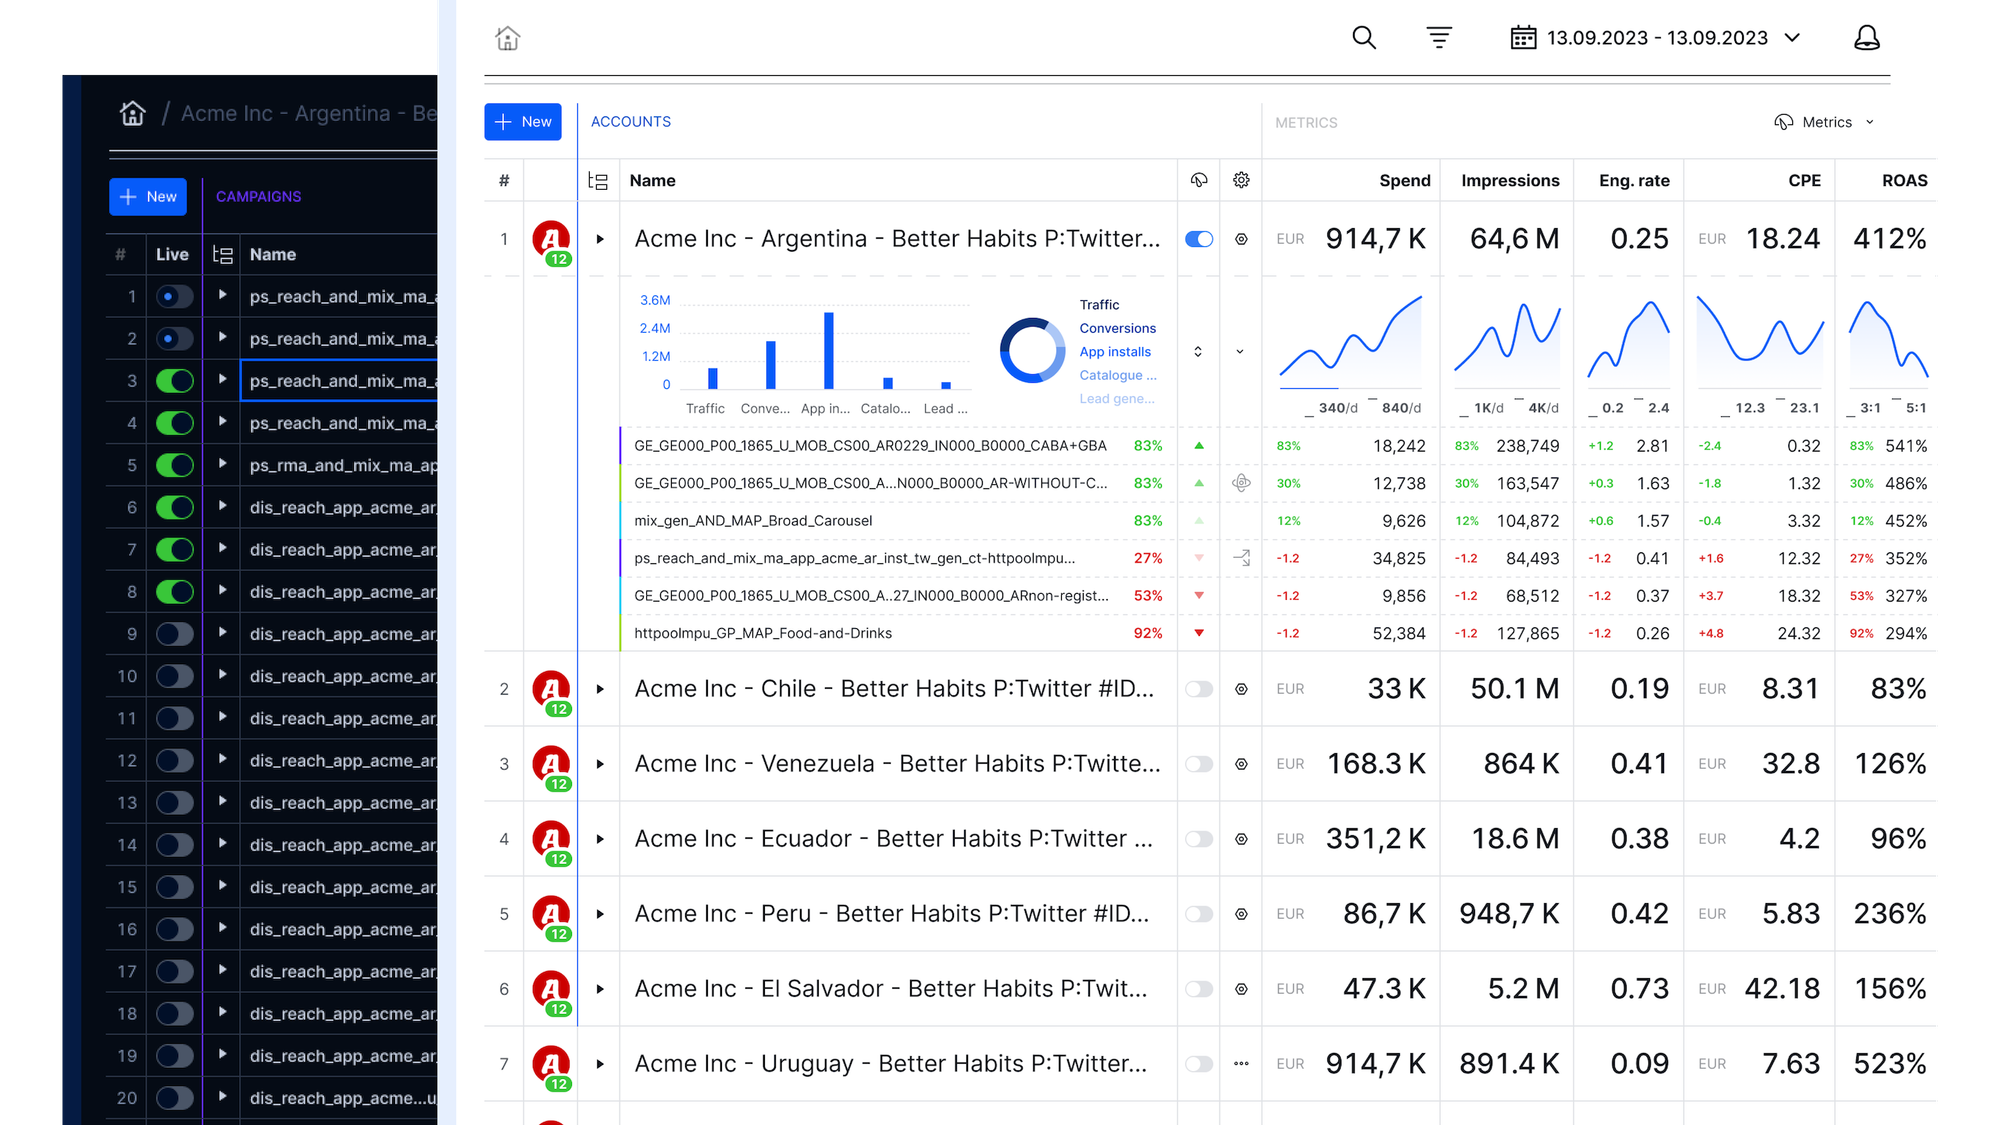Sort by the Impressions column header
Image resolution: width=2000 pixels, height=1125 pixels.
click(x=1510, y=181)
